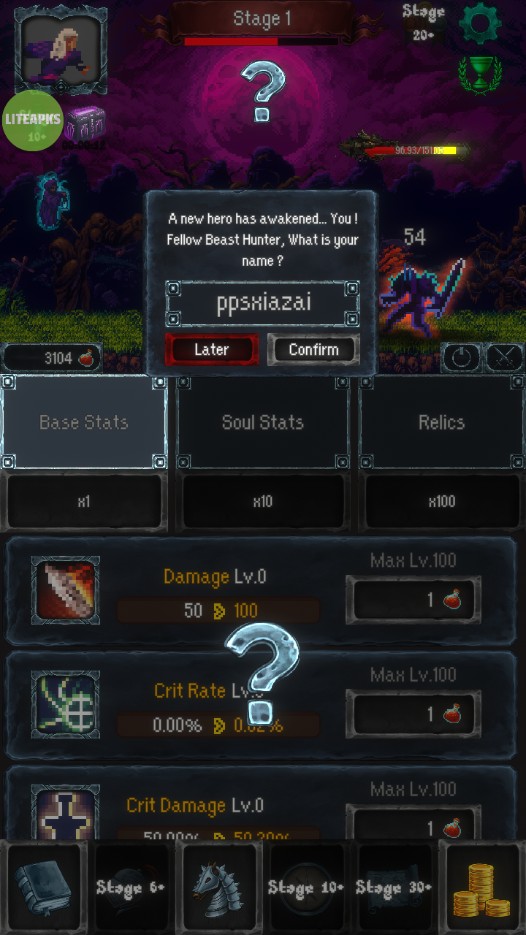Screen dimensions: 526x935
Task: Open the settings gear icon
Action: pos(480,23)
